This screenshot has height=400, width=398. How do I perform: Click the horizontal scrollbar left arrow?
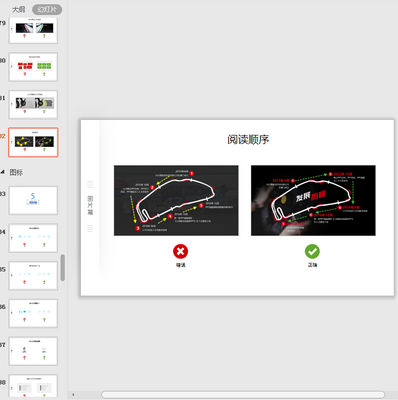[x=73, y=395]
